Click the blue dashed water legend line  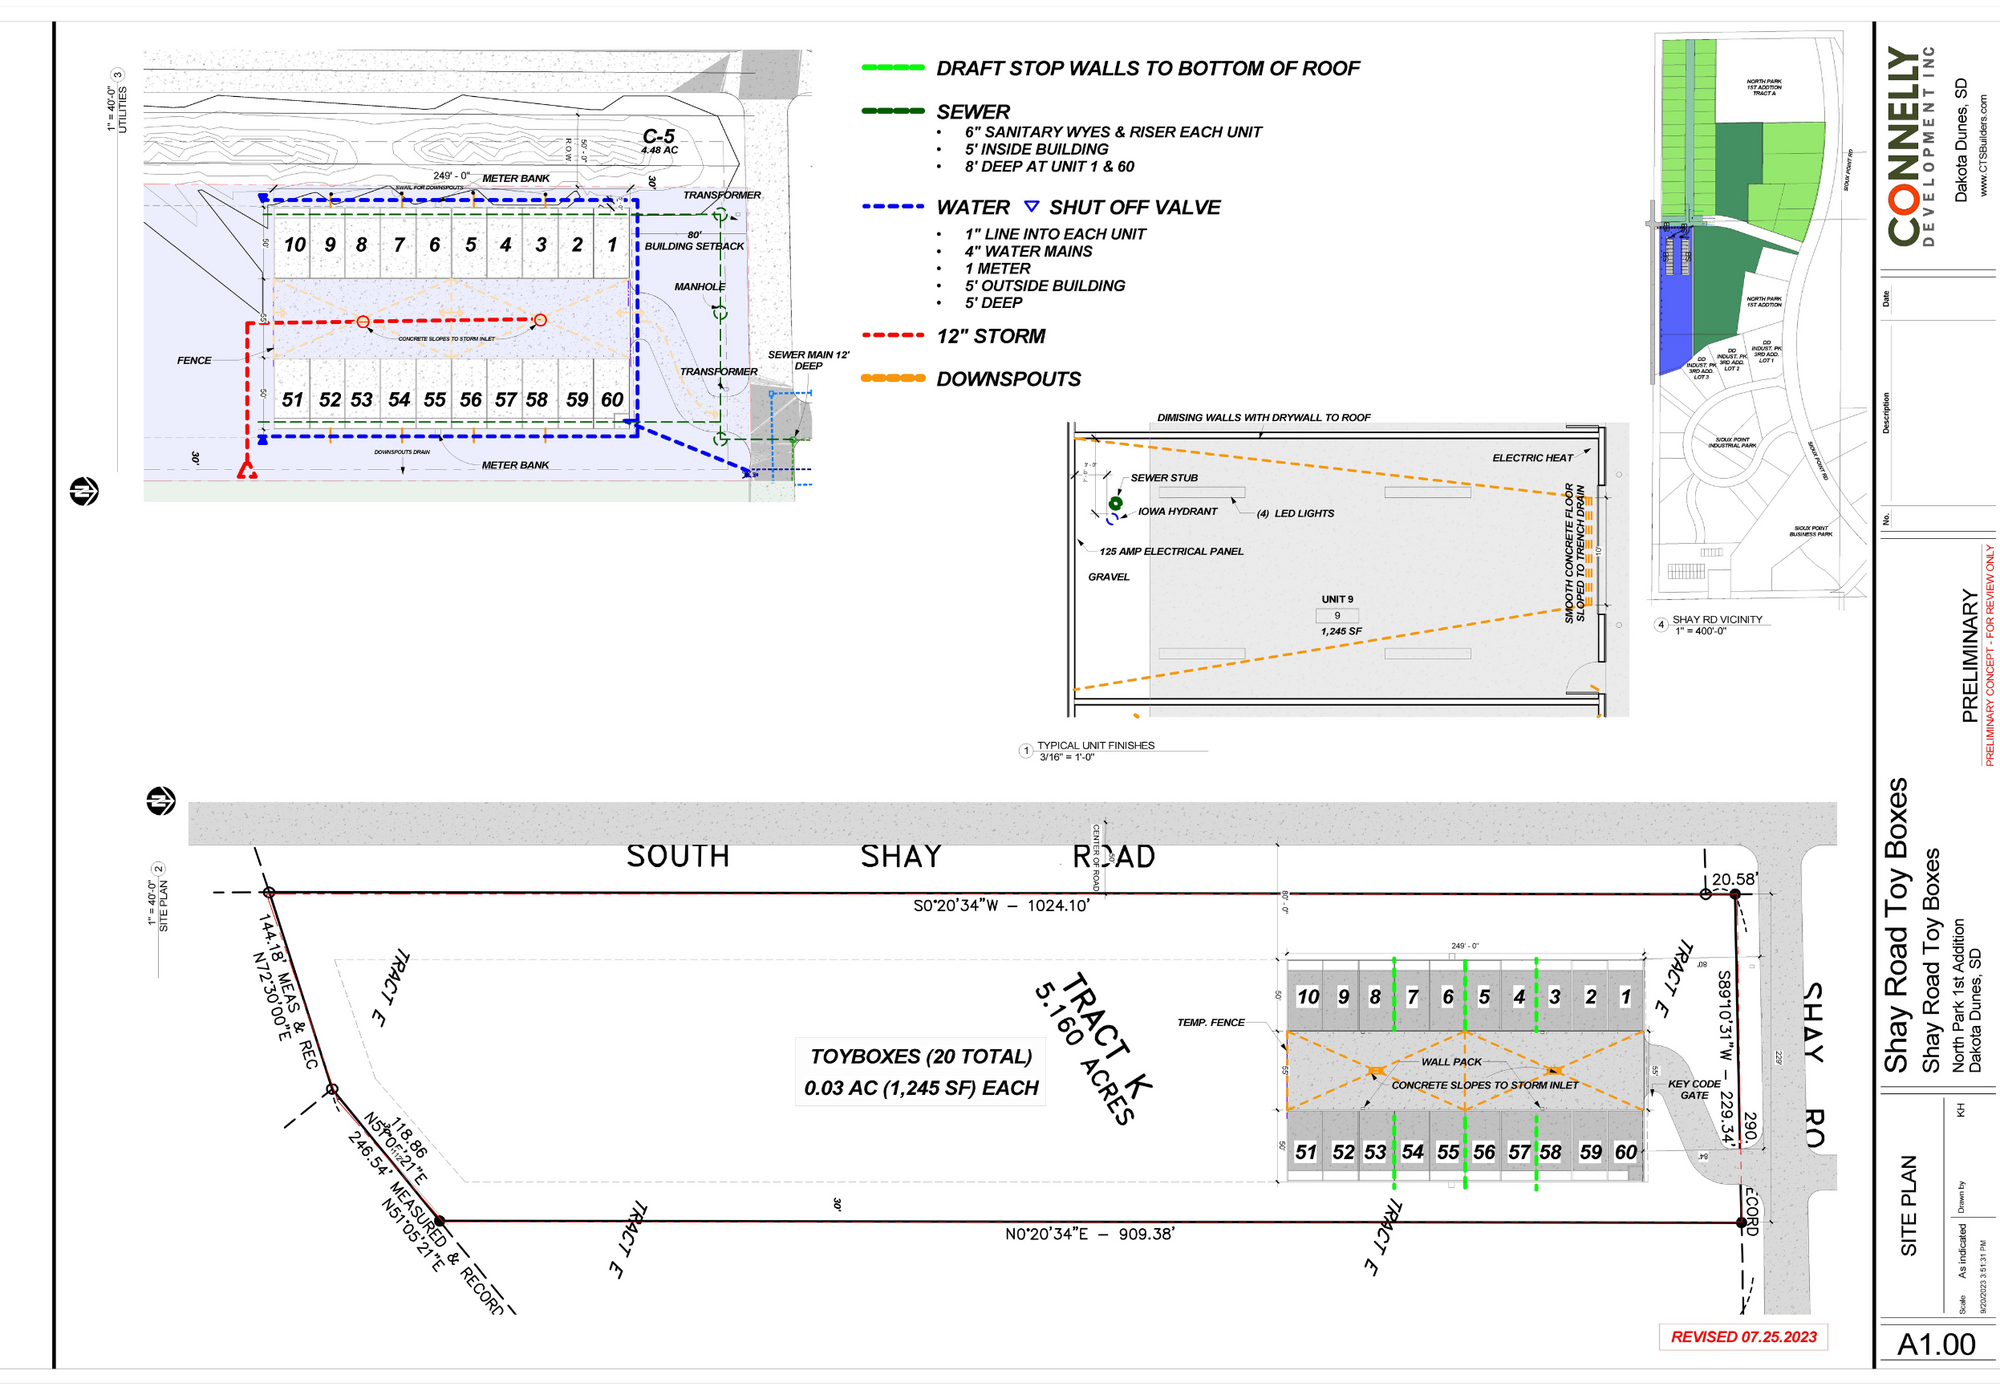(892, 207)
